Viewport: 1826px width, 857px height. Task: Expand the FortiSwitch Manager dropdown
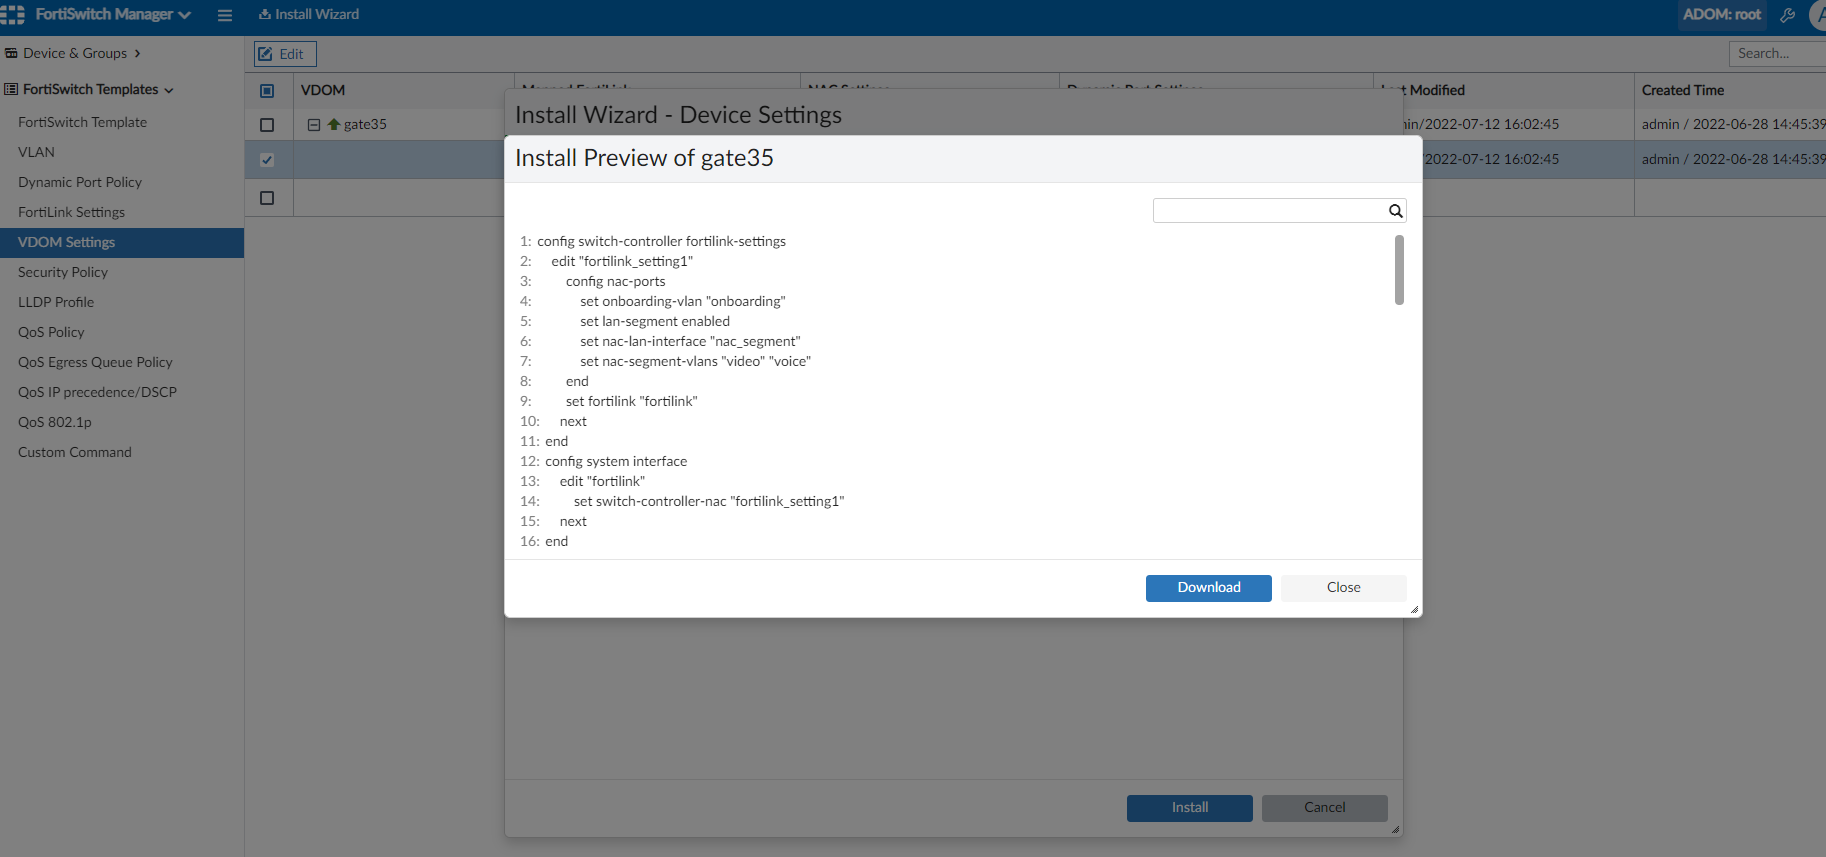(x=184, y=15)
